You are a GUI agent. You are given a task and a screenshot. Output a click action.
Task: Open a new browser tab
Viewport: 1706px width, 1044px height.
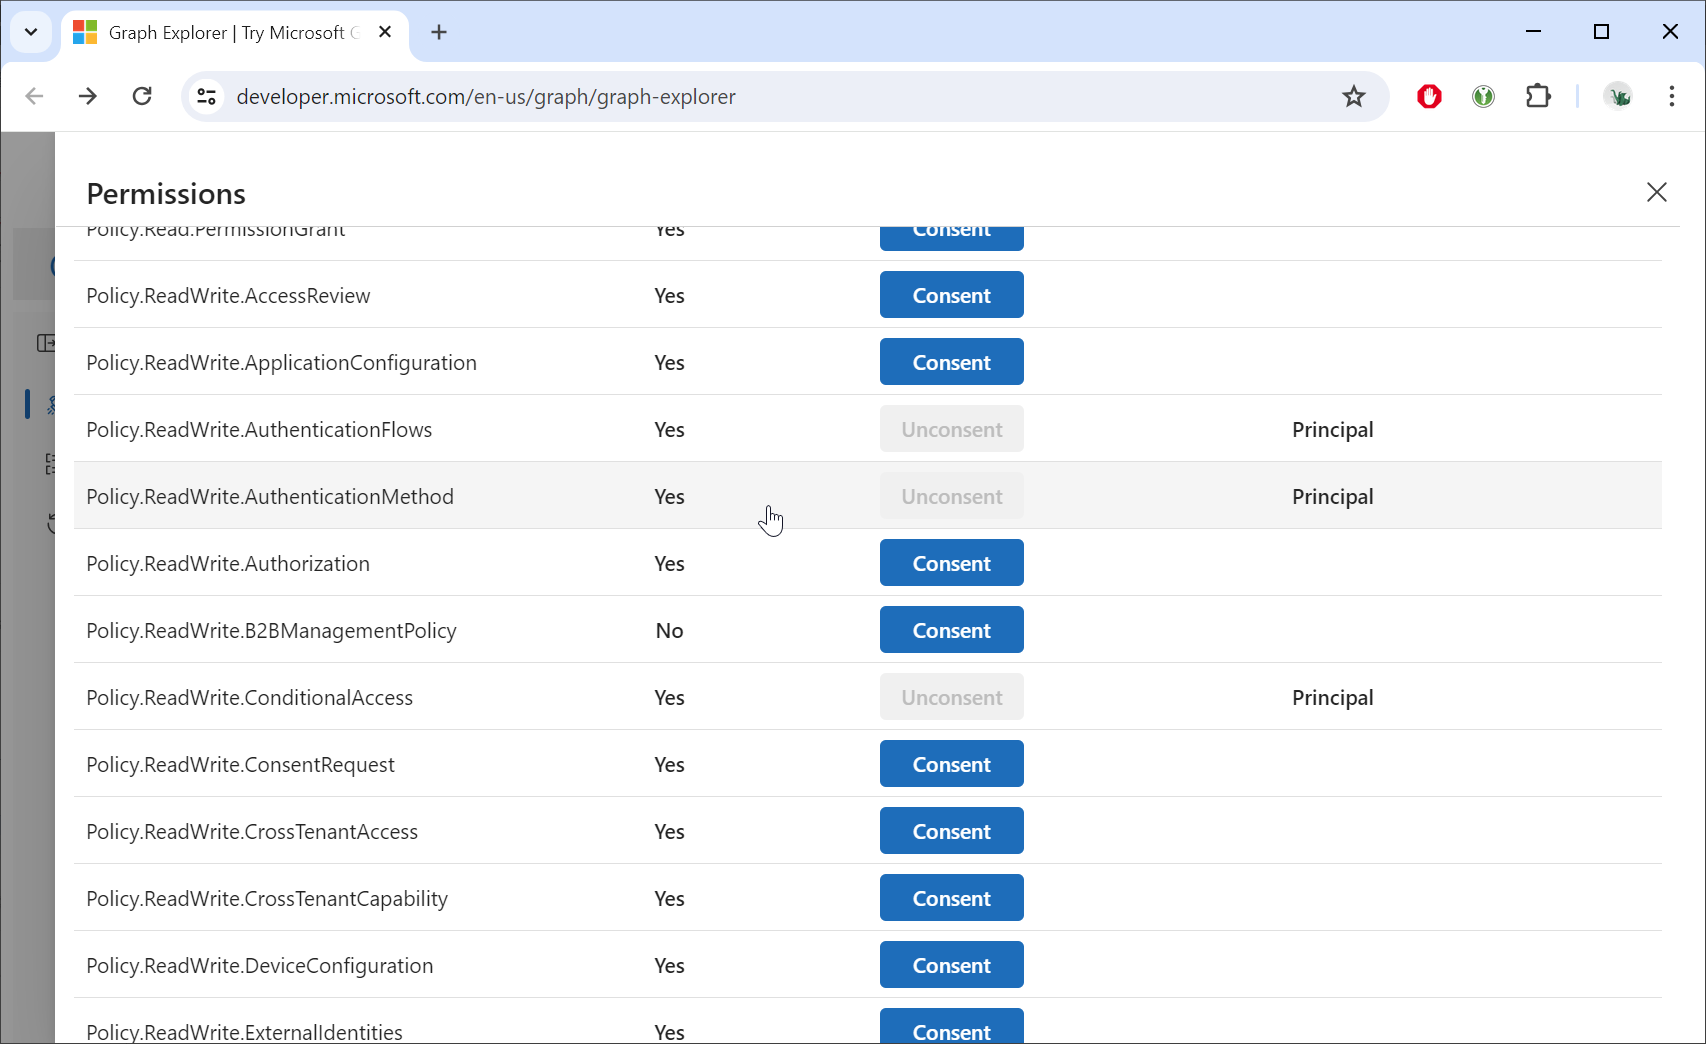pyautogui.click(x=439, y=33)
